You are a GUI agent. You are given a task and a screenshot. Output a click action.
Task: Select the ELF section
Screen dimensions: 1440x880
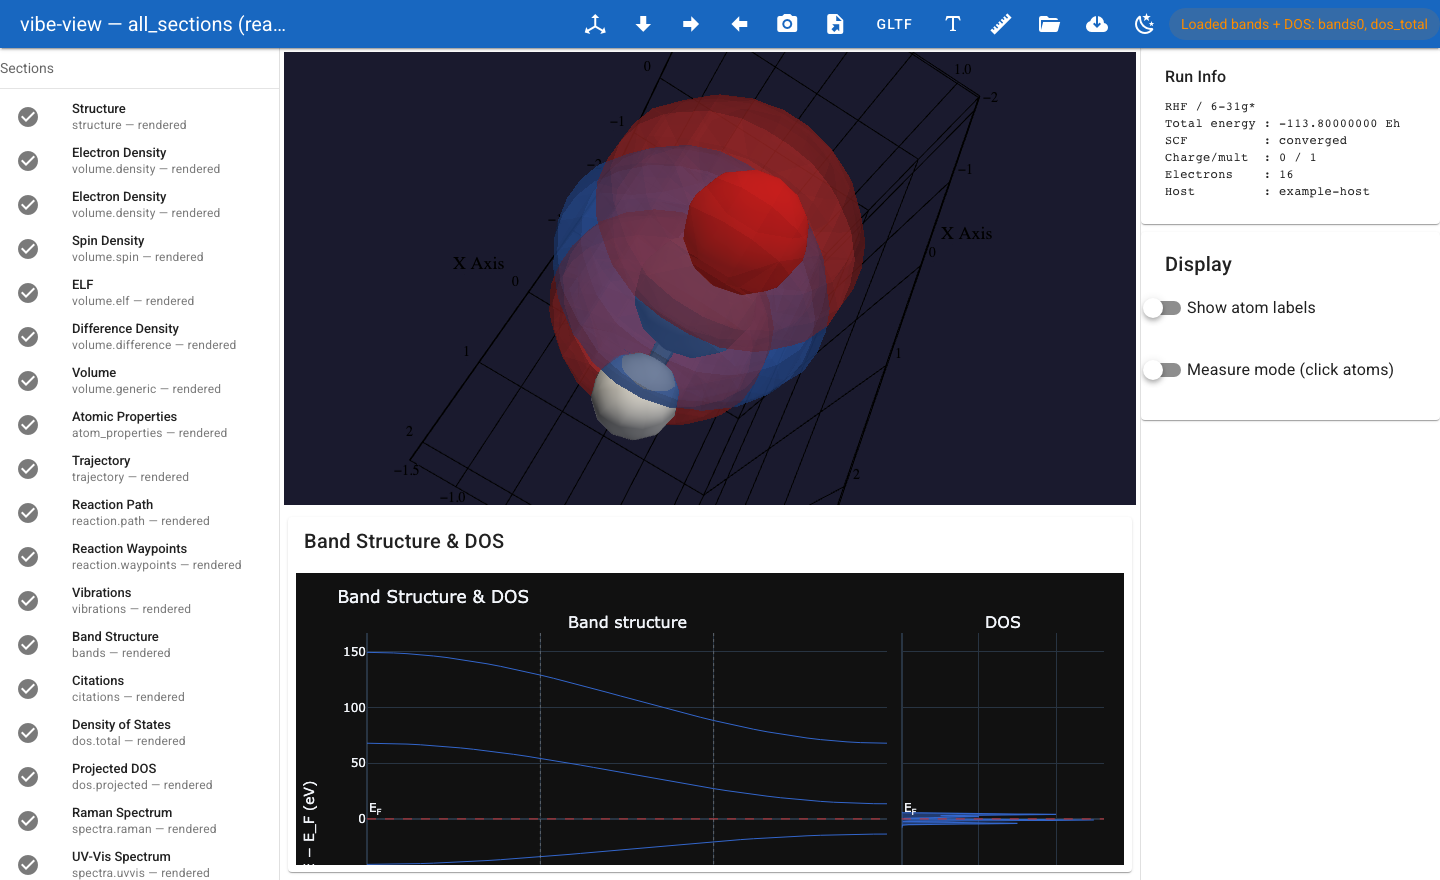click(x=139, y=293)
